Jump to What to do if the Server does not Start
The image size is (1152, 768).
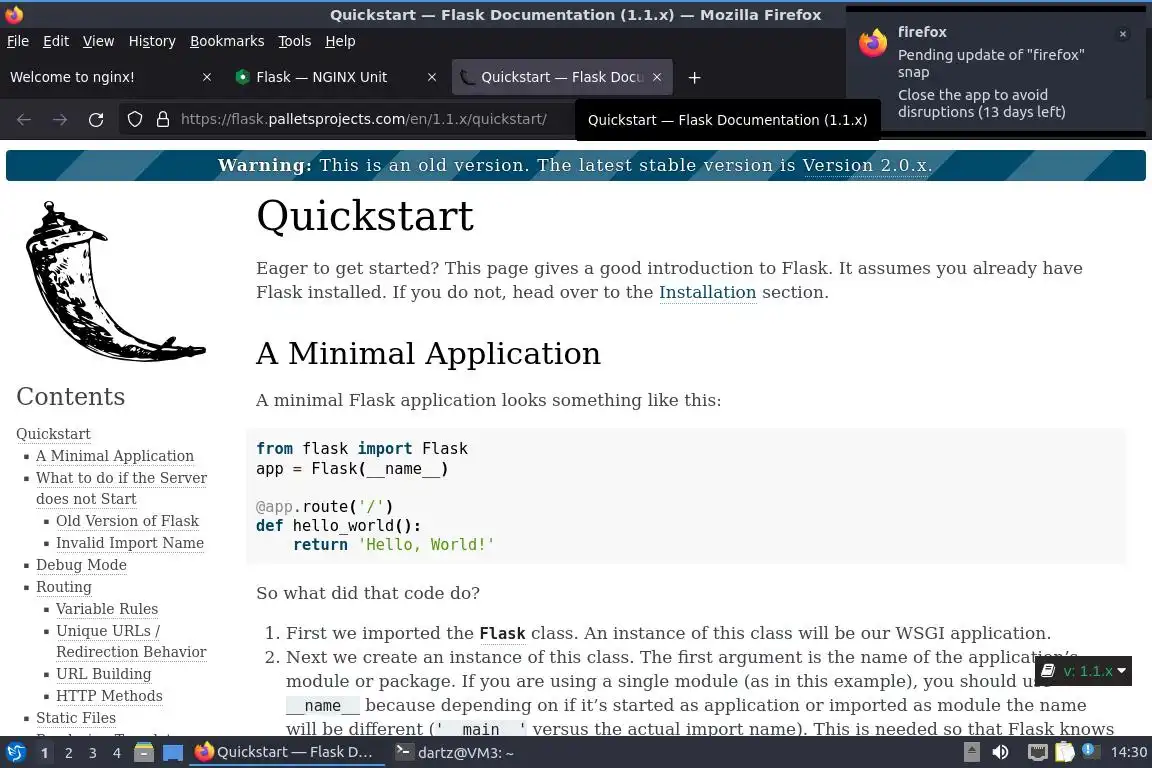click(121, 488)
